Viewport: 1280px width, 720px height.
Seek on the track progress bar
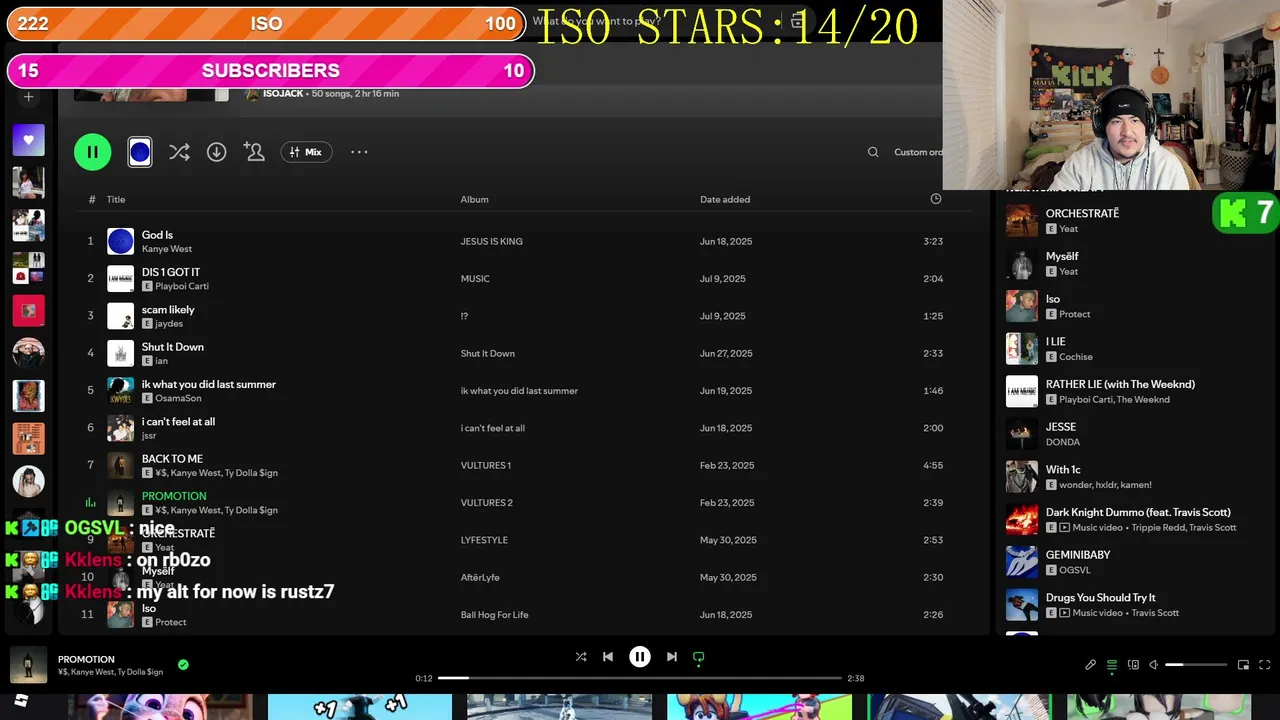(640, 678)
